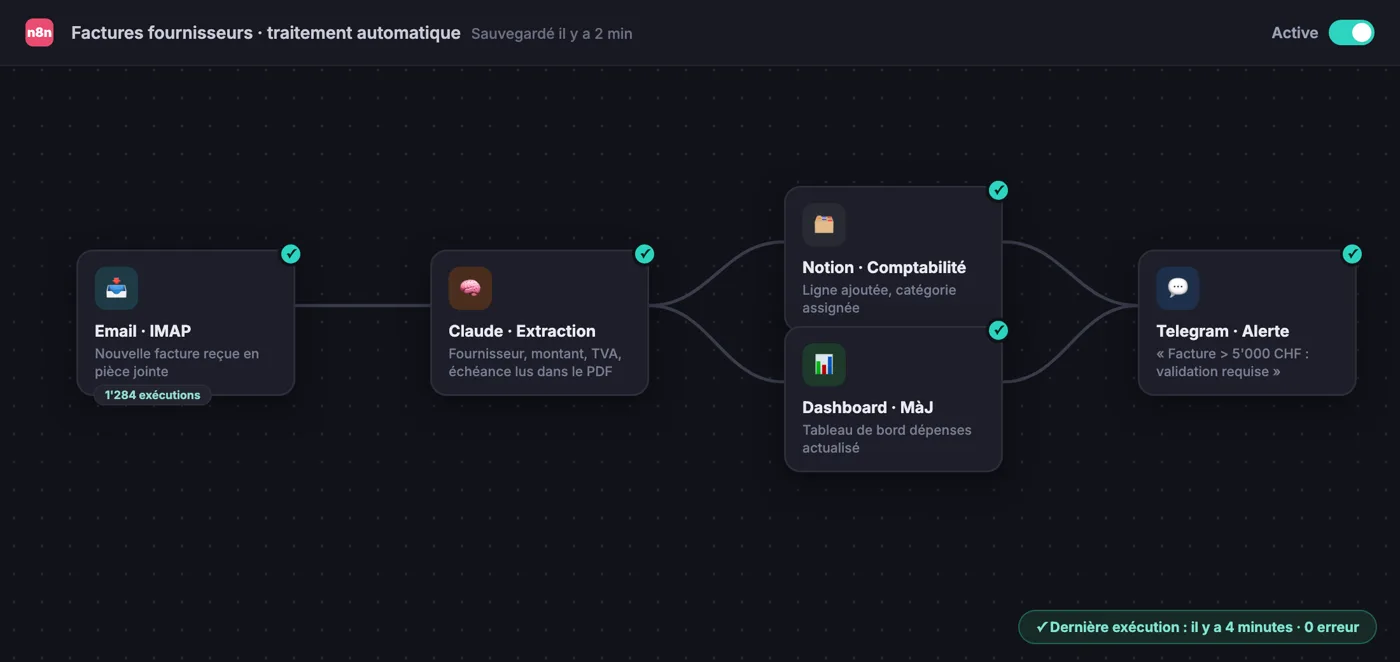
Task: Click the success checkmark on Email IMAP node
Action: 290,254
